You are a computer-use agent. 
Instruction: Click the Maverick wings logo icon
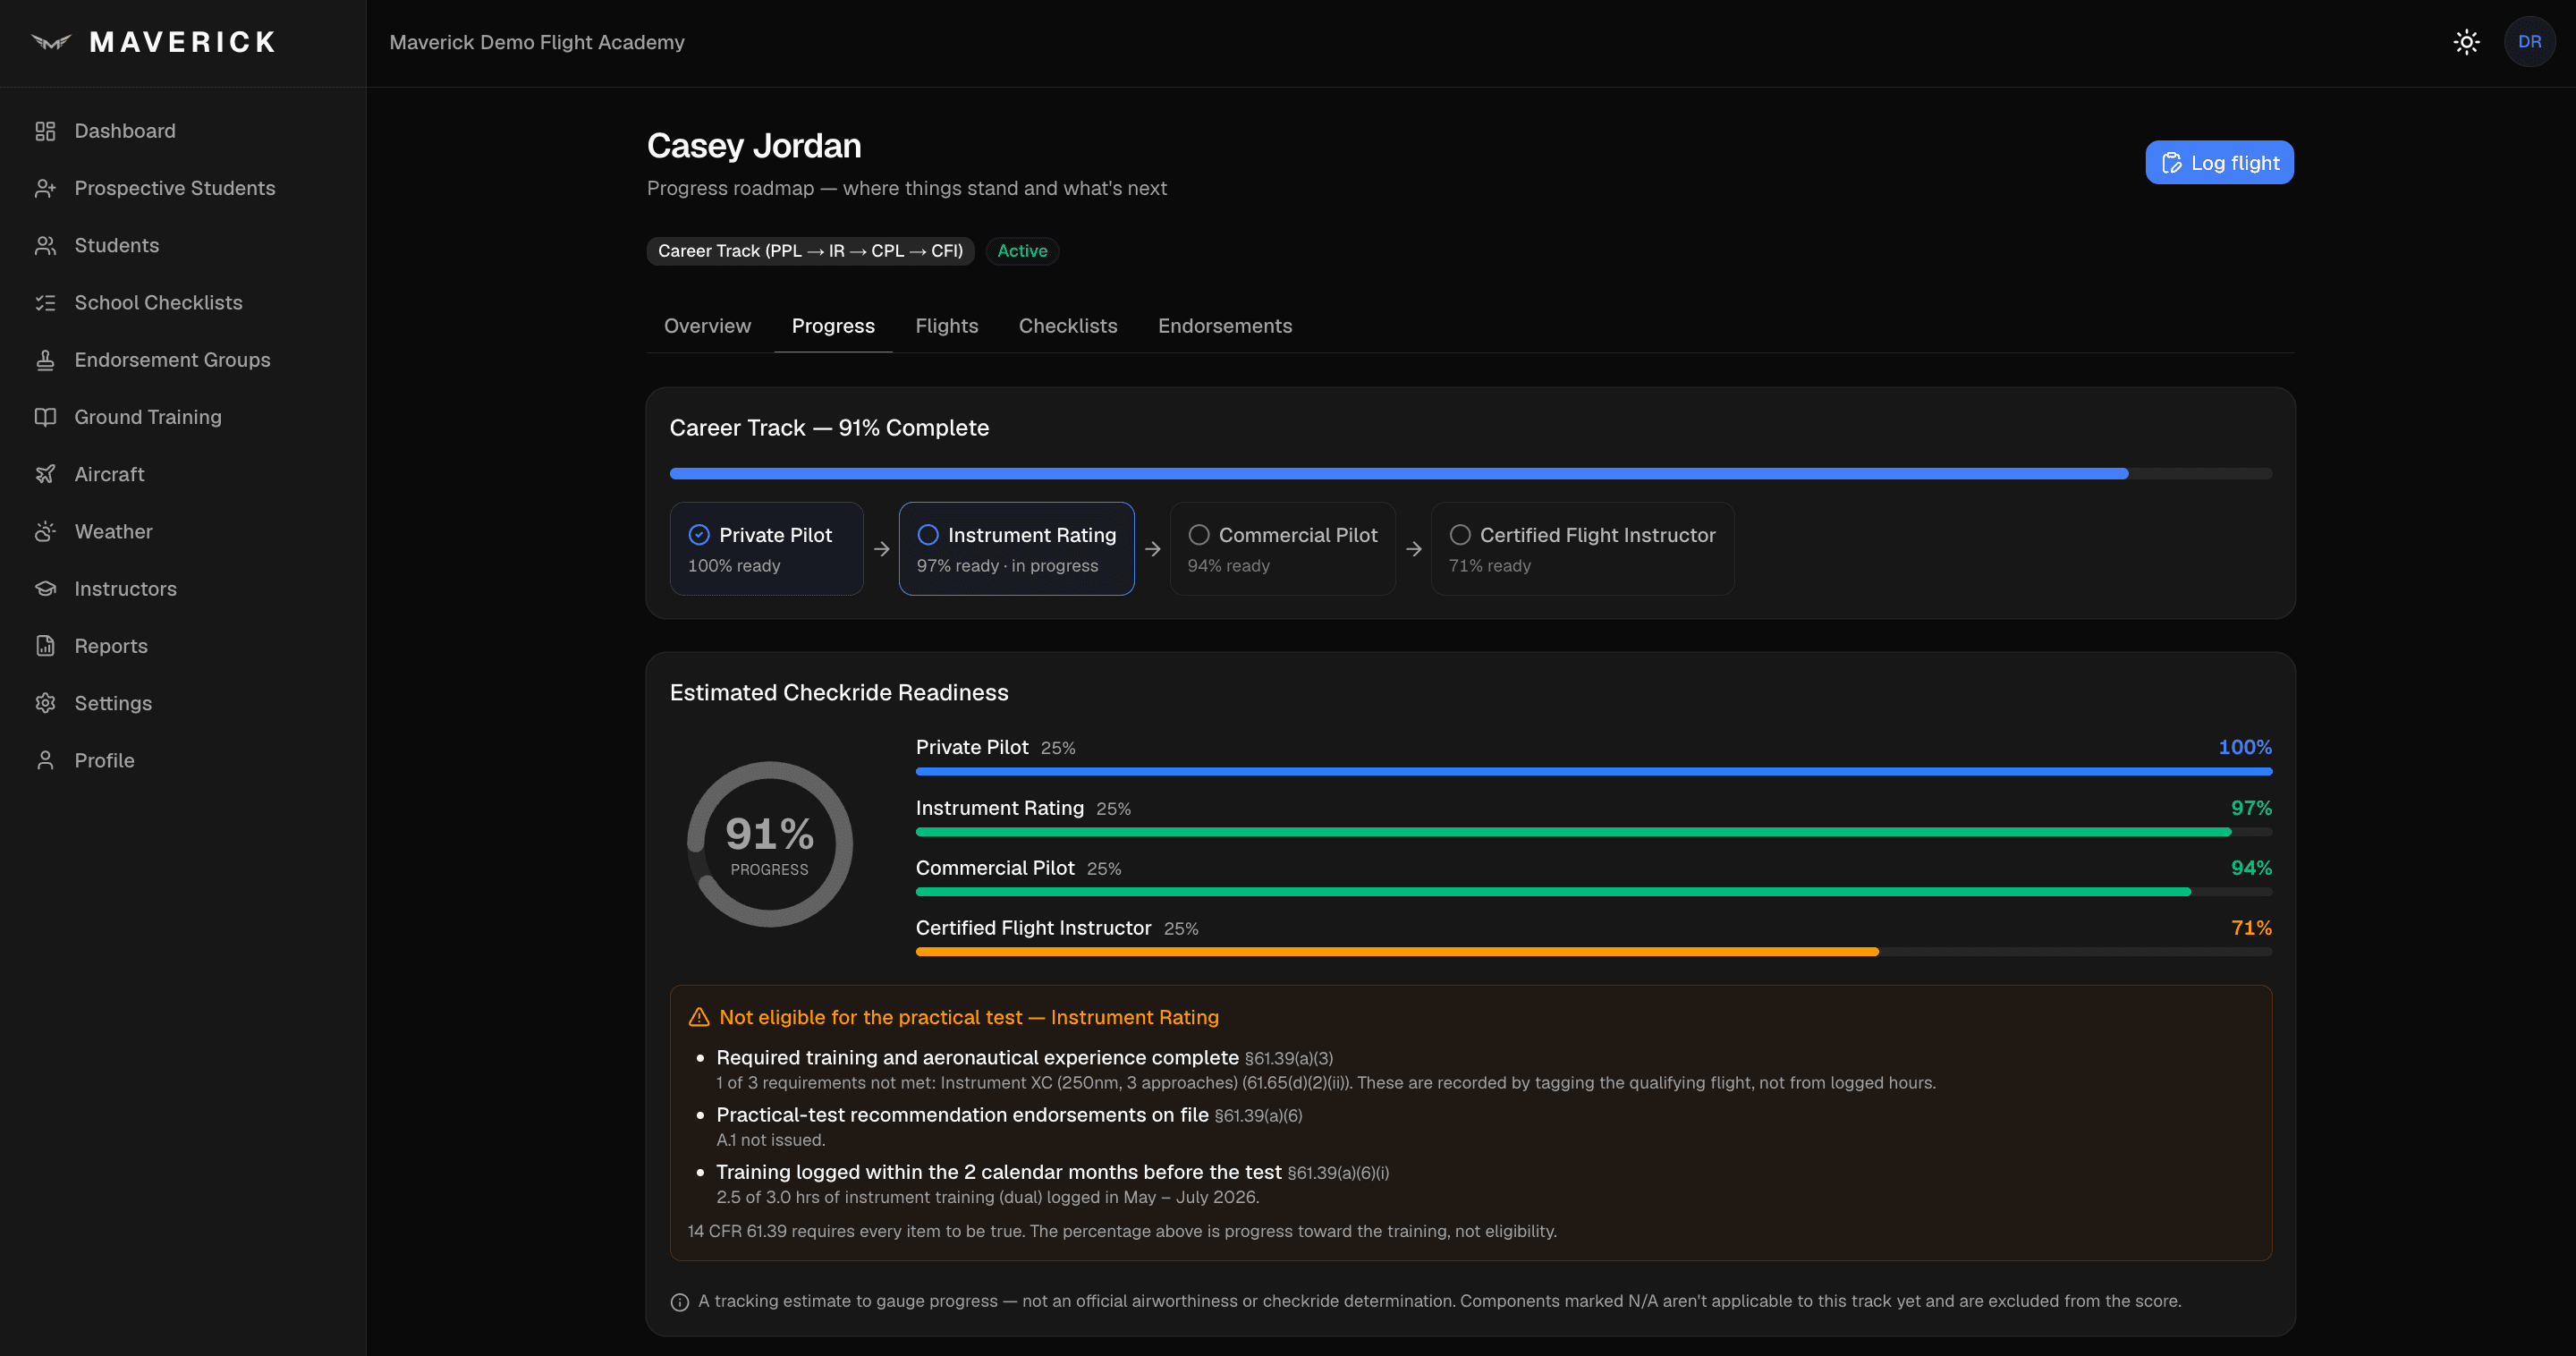click(x=51, y=42)
